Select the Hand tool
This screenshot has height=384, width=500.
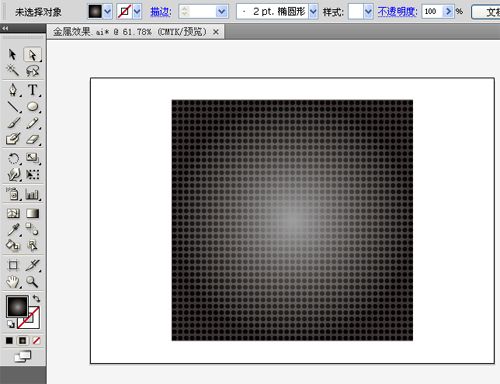coord(13,282)
